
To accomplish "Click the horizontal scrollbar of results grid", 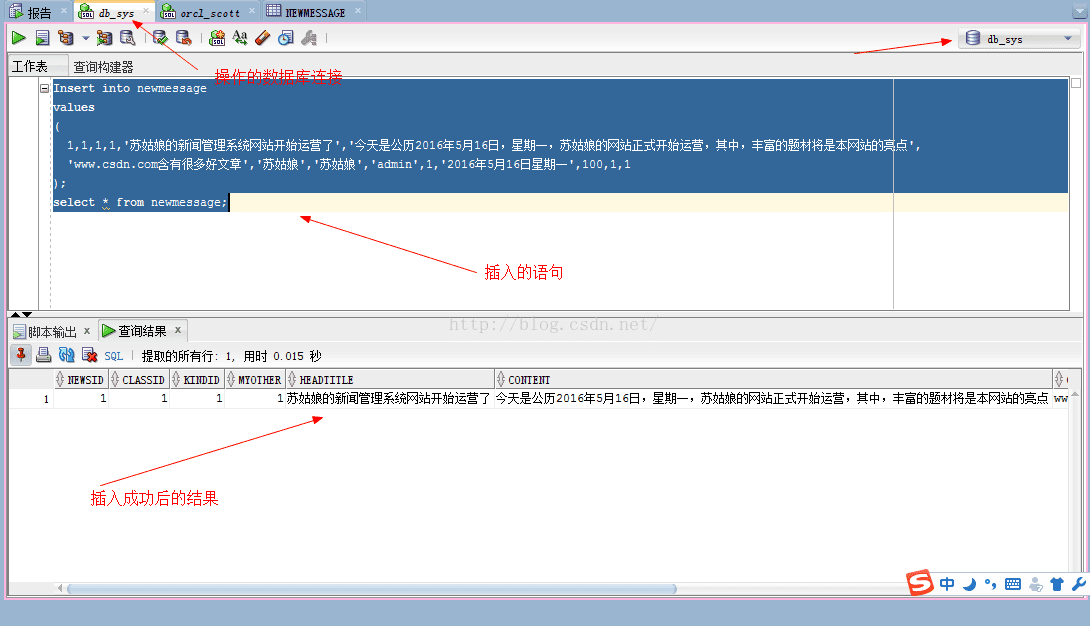I will 372,588.
